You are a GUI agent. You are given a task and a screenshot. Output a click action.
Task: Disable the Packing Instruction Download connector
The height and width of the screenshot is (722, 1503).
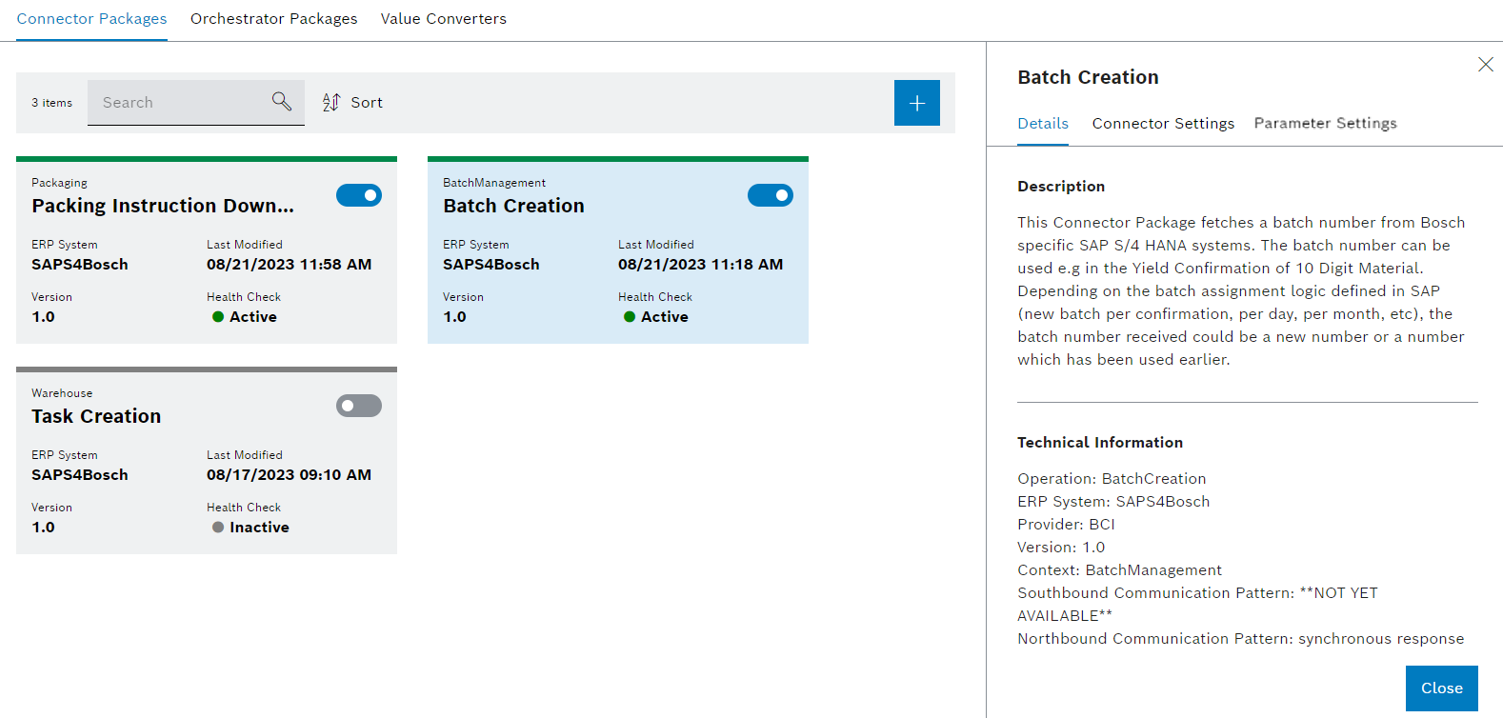[x=359, y=195]
